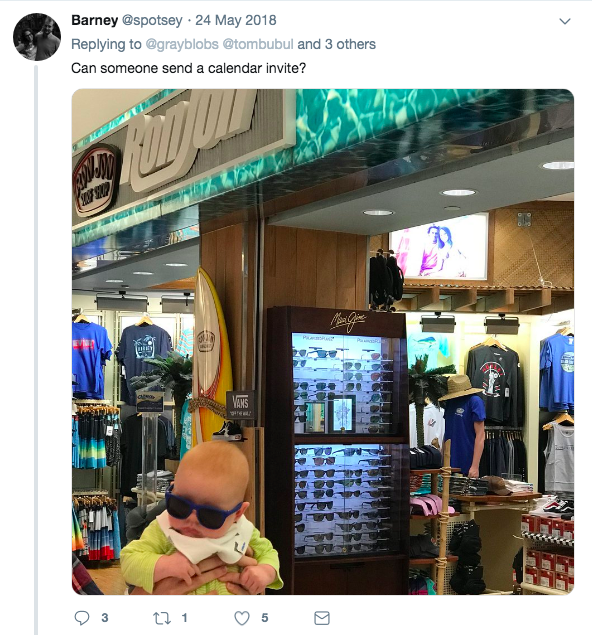Click the 'Can someone send a calendar invite?' text

pos(189,68)
